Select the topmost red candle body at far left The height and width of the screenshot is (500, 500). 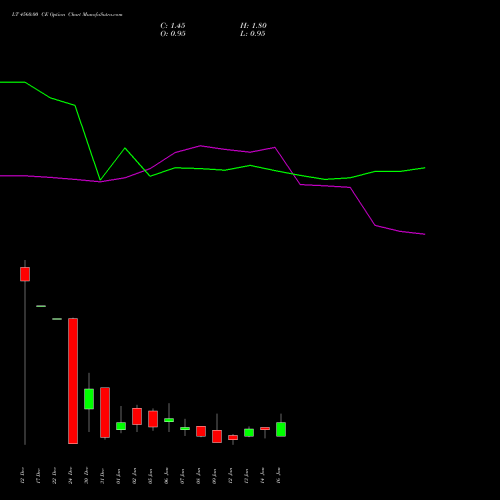click(25, 274)
